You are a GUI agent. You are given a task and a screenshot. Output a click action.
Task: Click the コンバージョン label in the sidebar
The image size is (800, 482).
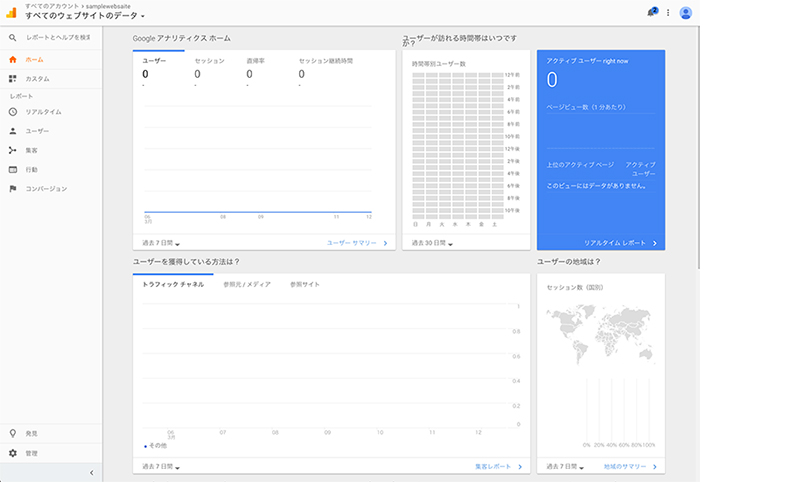point(46,189)
